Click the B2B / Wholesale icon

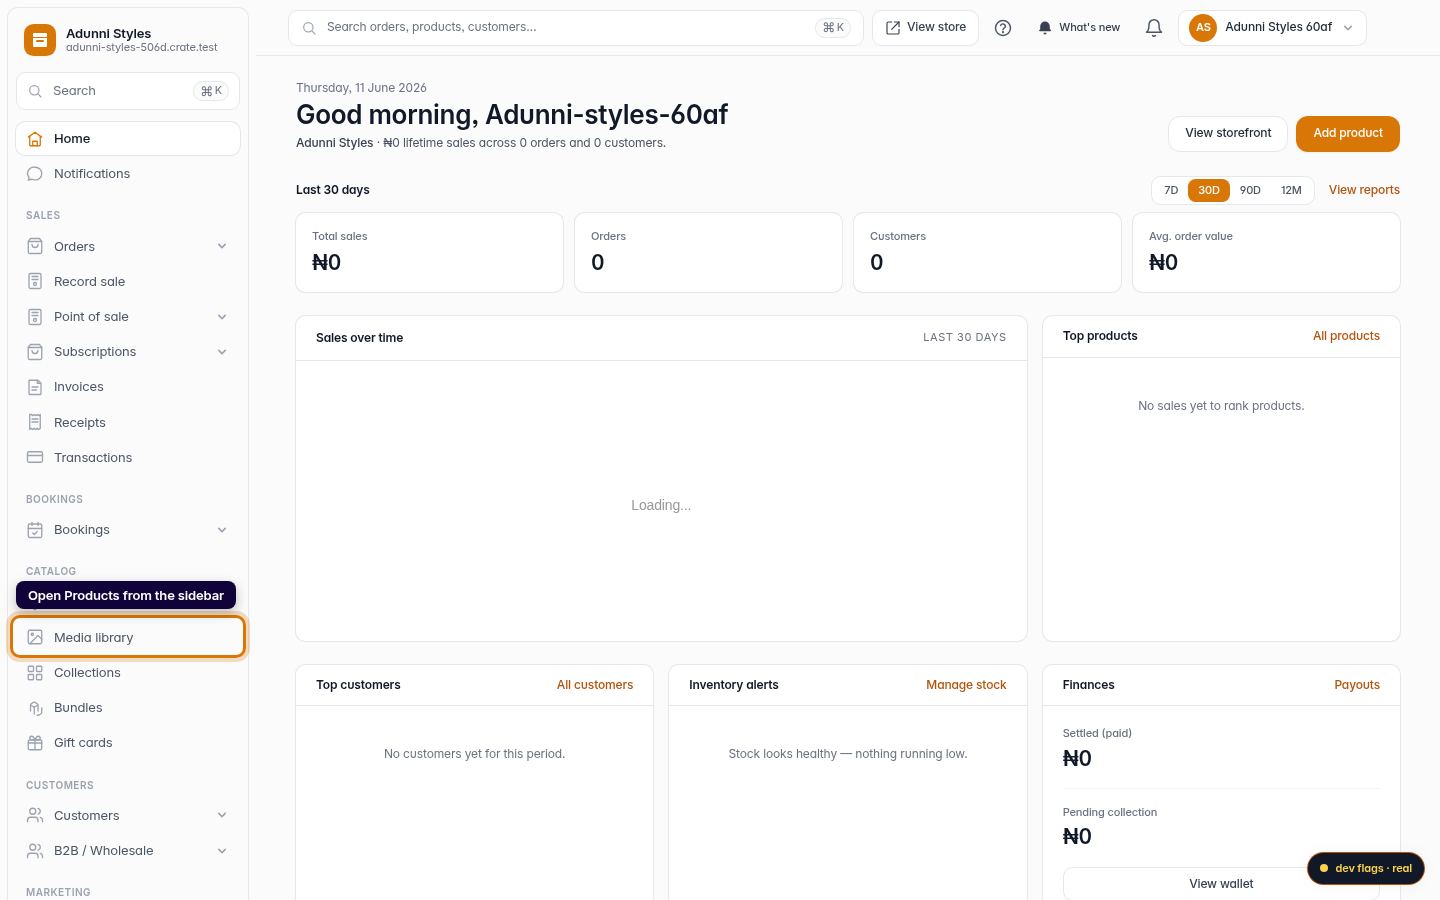(x=35, y=851)
